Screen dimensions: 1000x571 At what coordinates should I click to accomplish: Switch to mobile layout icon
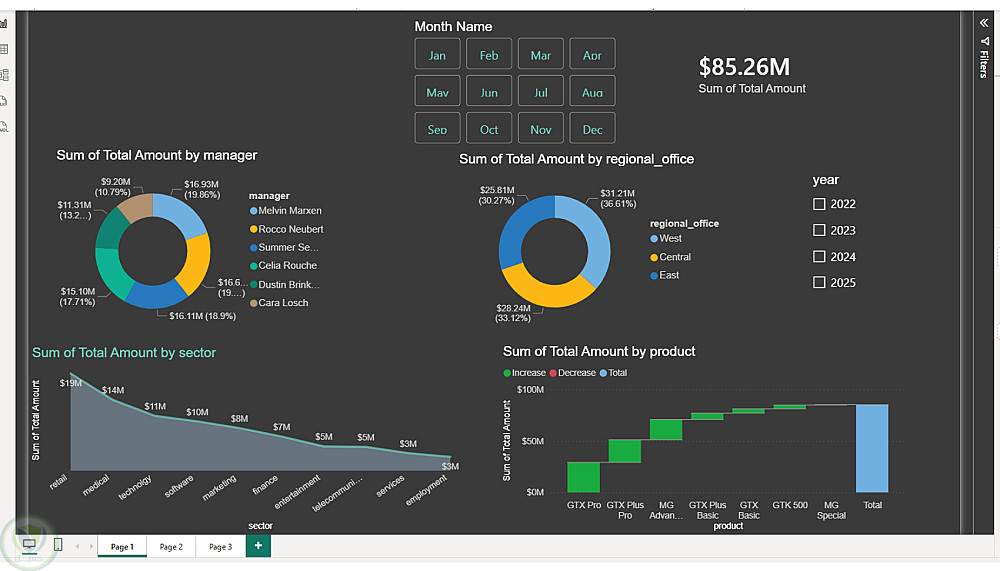click(x=58, y=545)
